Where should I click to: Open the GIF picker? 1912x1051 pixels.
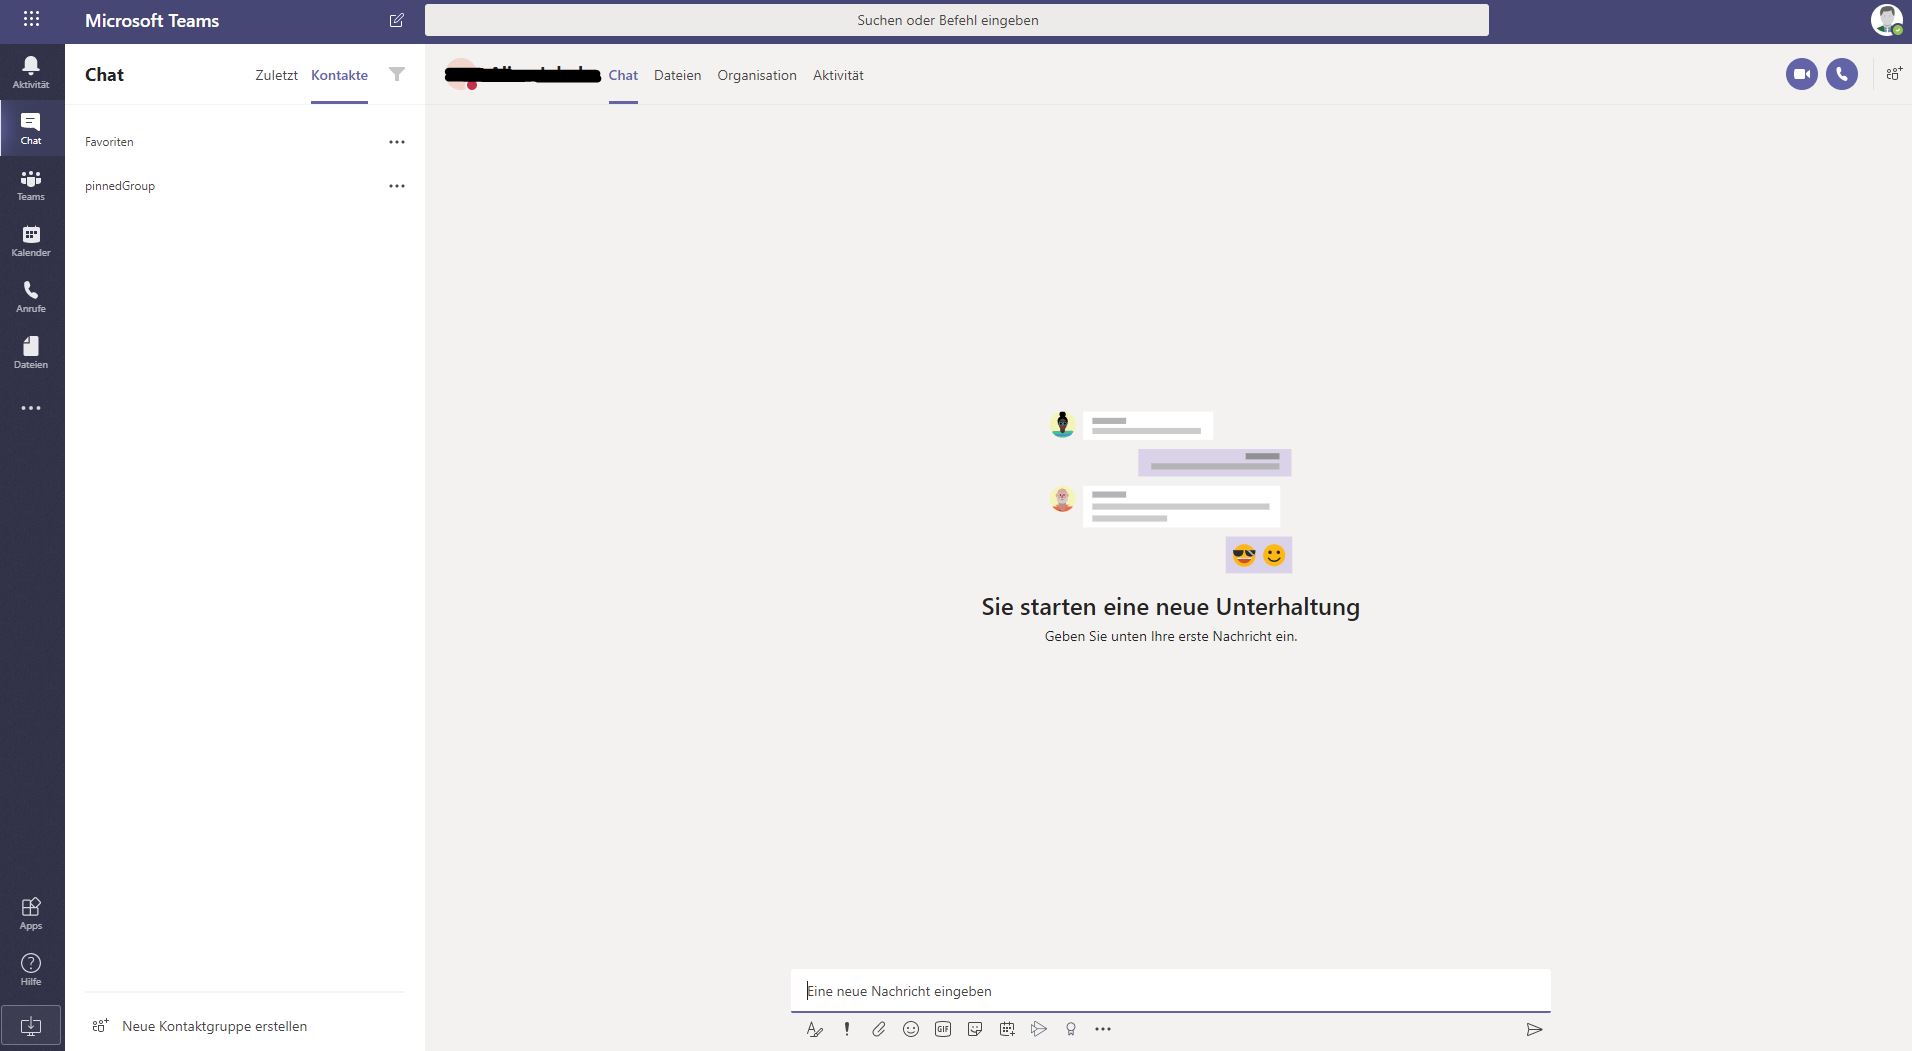tap(943, 1029)
